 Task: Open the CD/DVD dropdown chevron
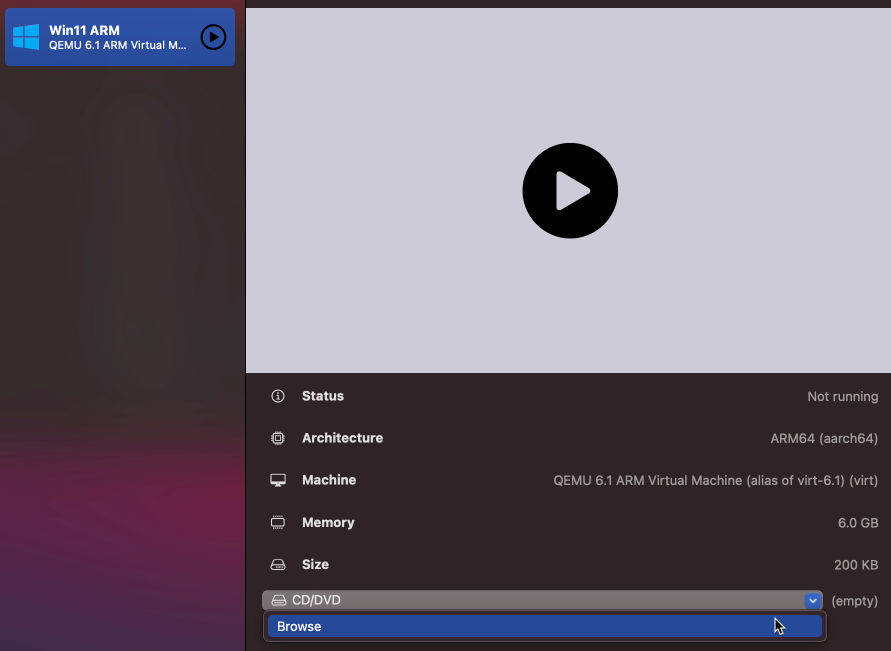click(813, 600)
